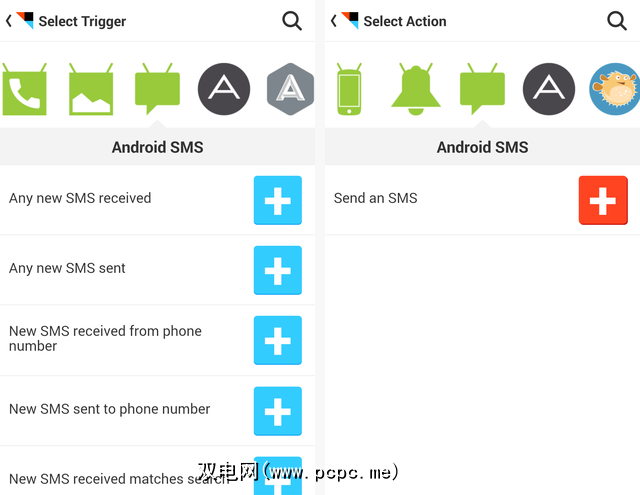Open search in Select Trigger screen
The image size is (640, 495).
pyautogui.click(x=292, y=21)
